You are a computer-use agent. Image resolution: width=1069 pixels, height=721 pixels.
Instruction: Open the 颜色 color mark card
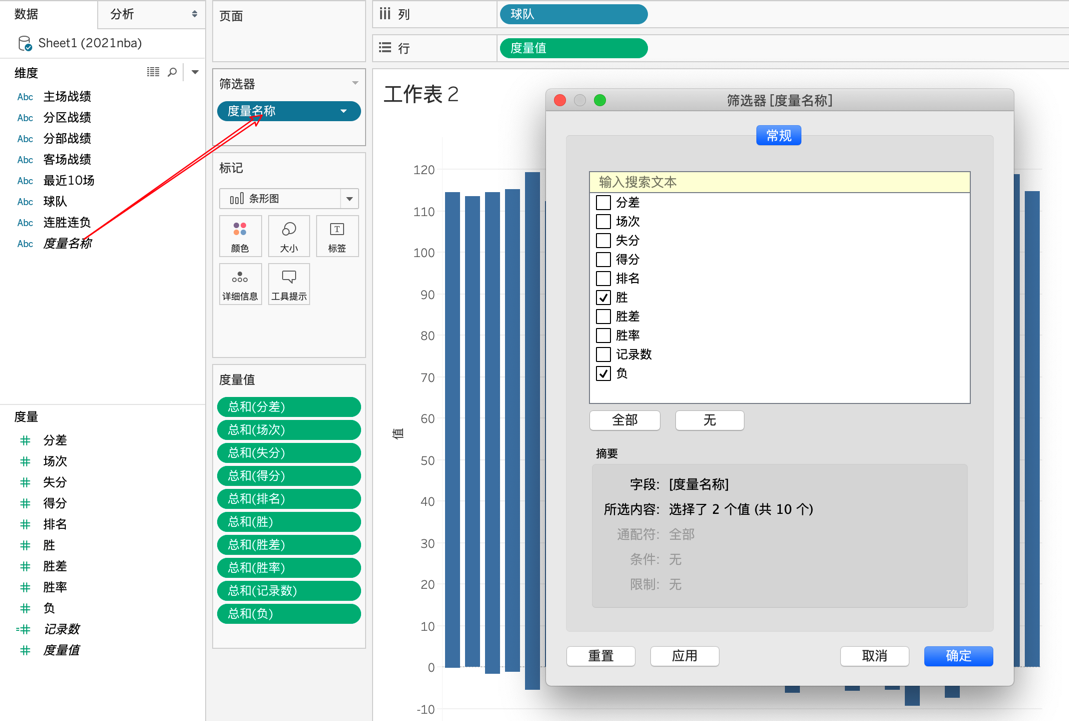240,236
